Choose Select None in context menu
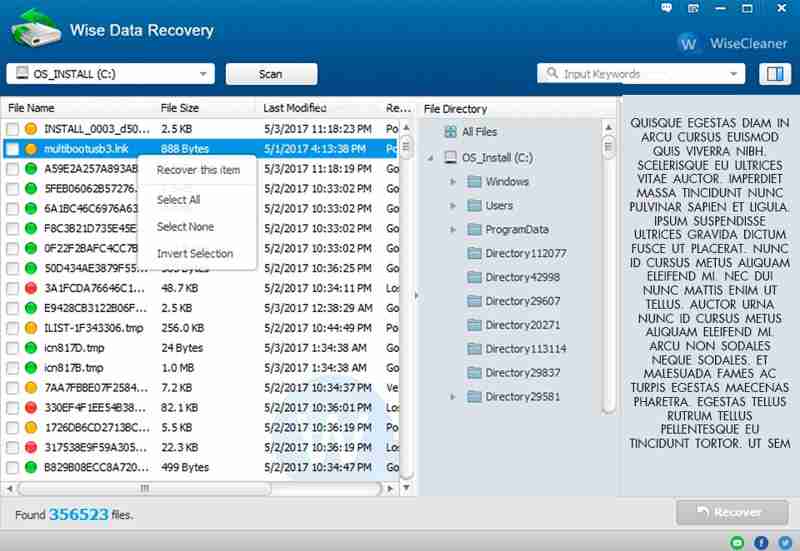The width and height of the screenshot is (800, 551). 185,227
